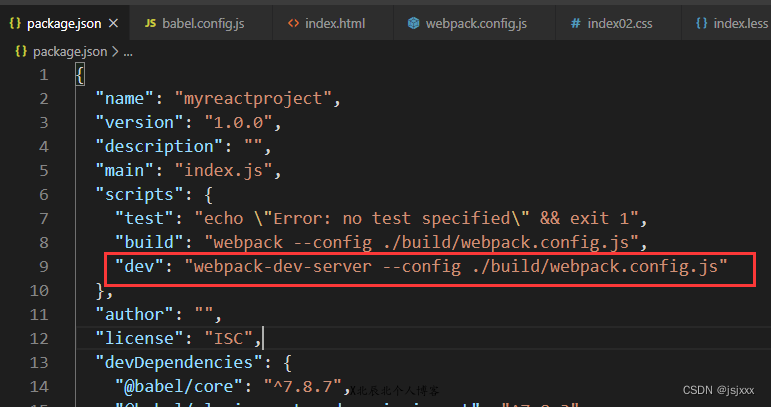
Task: Click the braces icon on index.less tab
Action: pyautogui.click(x=702, y=23)
